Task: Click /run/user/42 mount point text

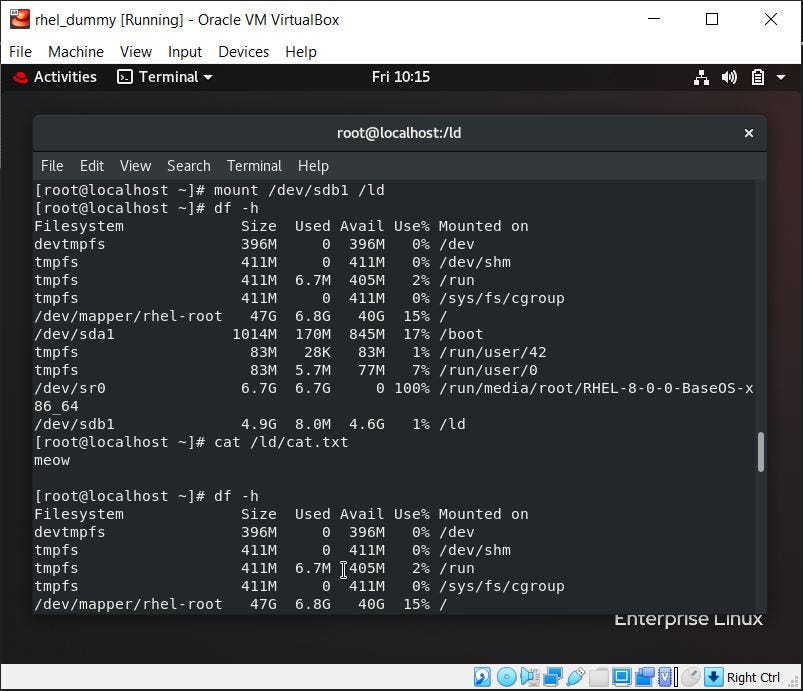Action: pos(493,352)
